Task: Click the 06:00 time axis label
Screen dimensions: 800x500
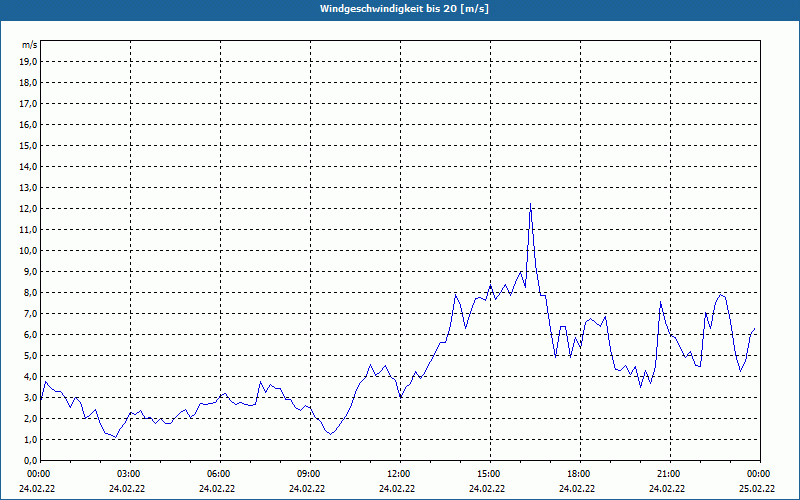Action: [x=220, y=474]
